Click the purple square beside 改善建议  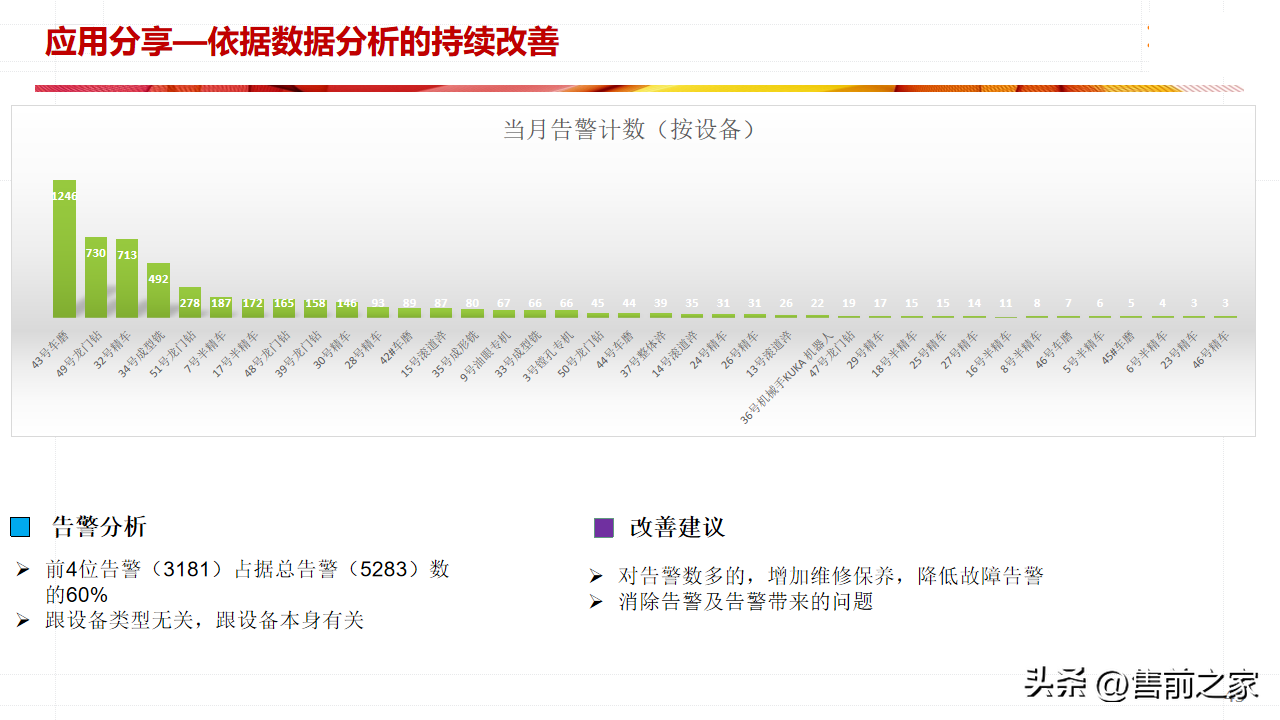(603, 528)
